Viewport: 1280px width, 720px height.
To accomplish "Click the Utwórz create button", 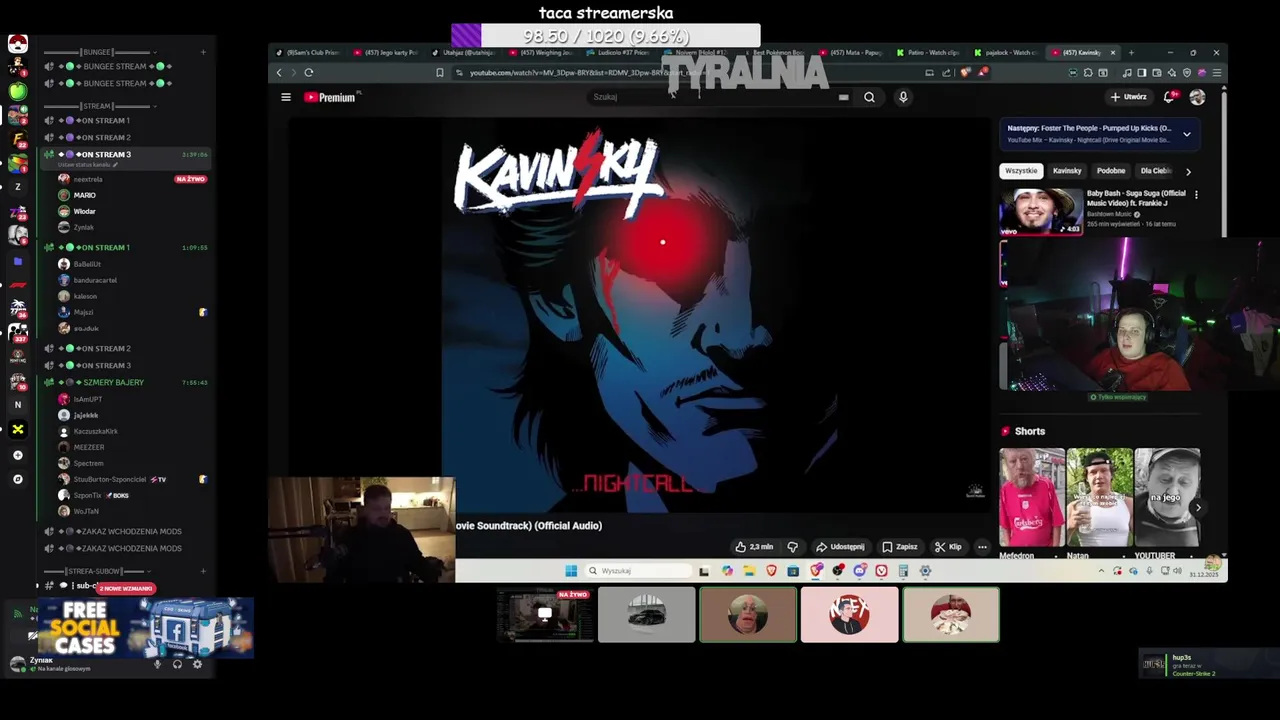I will [1128, 97].
